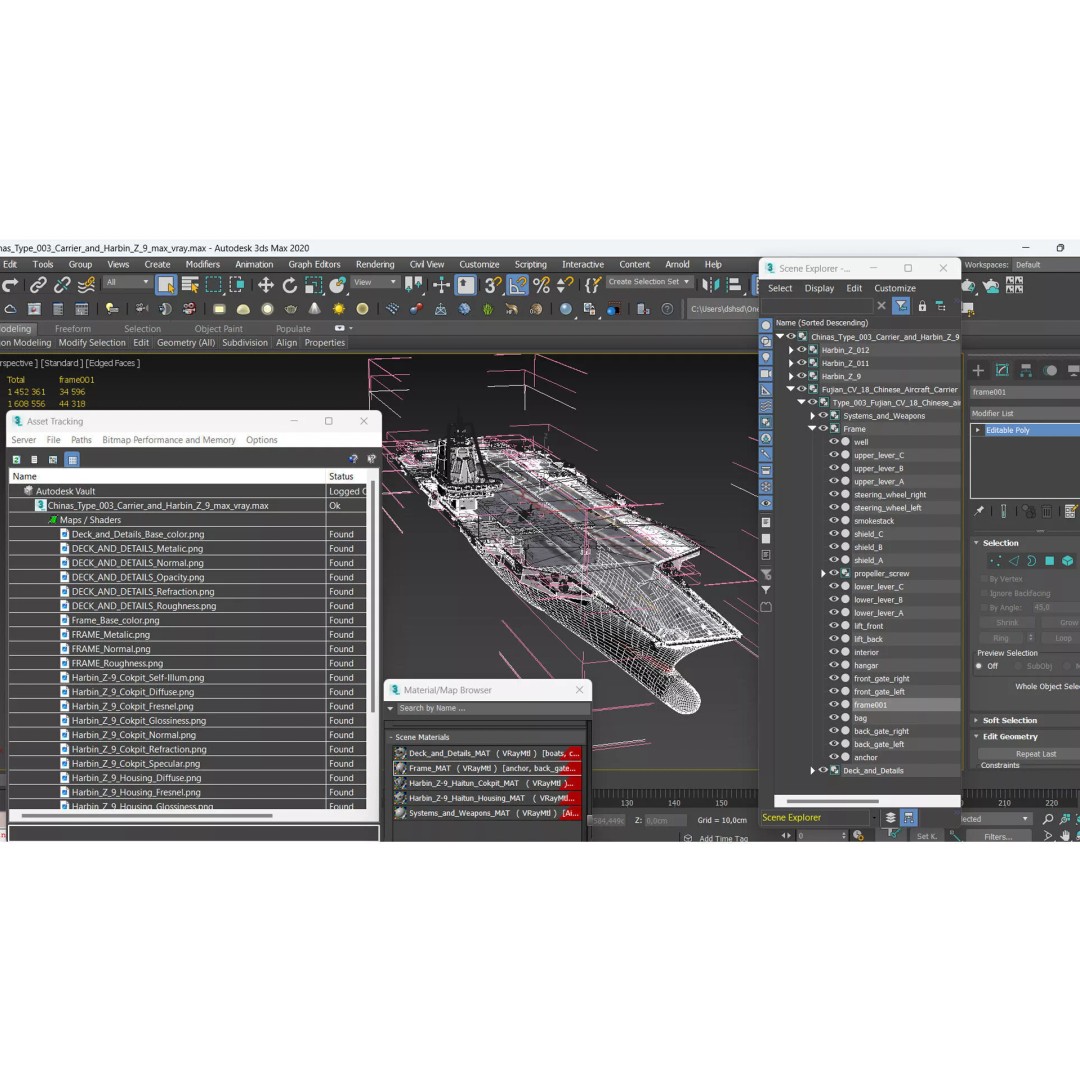
Task: Click the Mirror tool icon
Action: pos(710,285)
